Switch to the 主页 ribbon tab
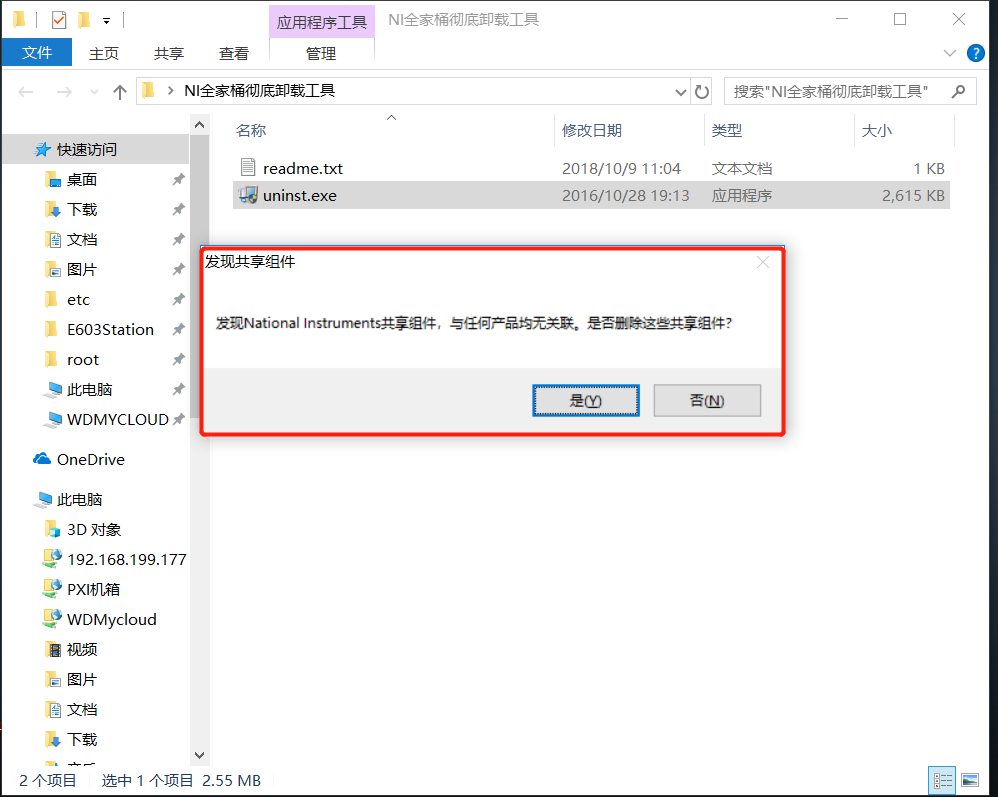The image size is (998, 797). pos(104,53)
